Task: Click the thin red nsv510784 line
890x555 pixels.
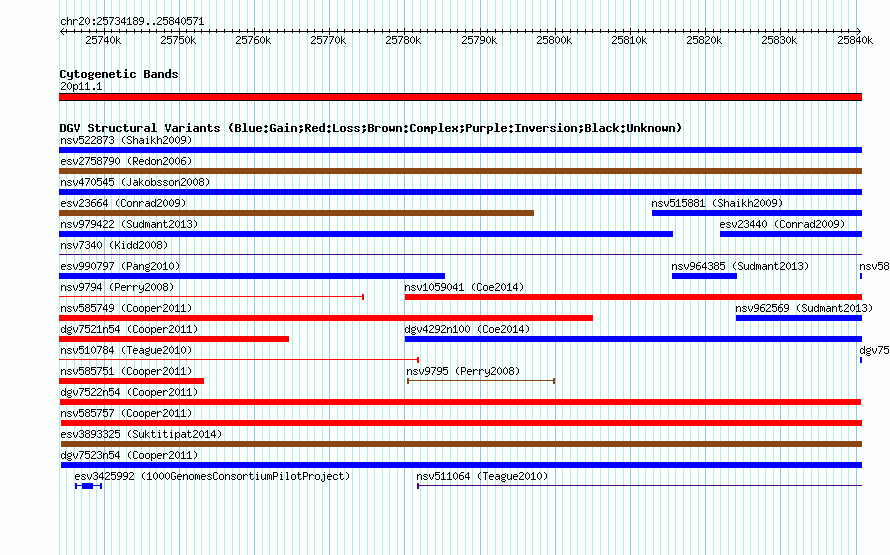Action: point(239,359)
